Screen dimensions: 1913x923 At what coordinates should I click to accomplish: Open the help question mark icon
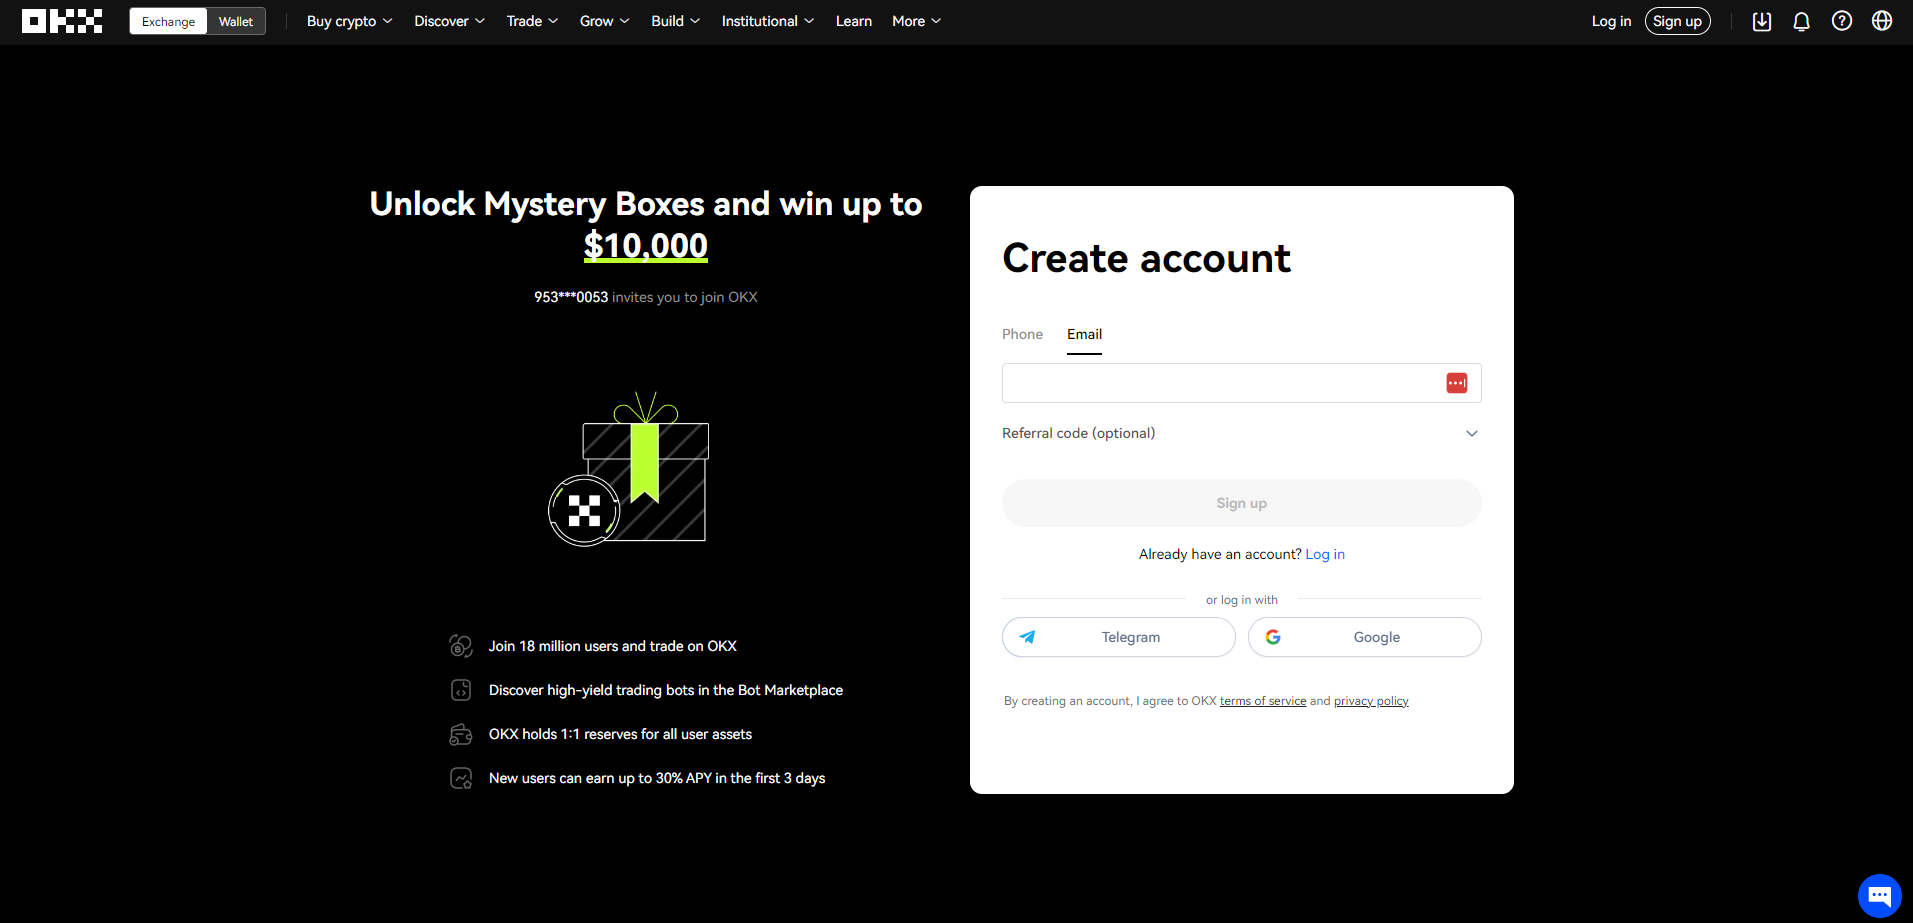click(1842, 21)
